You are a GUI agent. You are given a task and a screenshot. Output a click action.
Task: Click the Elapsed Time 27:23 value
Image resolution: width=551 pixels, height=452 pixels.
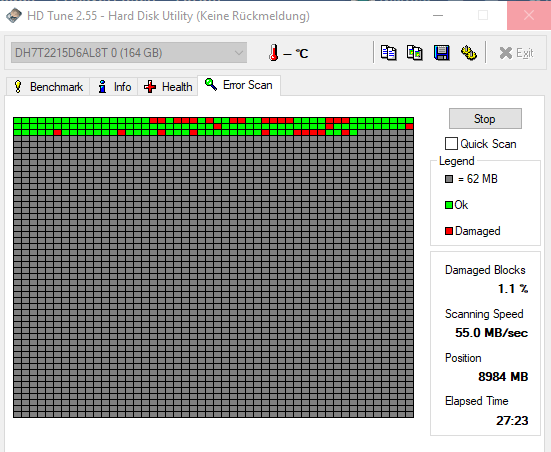click(512, 420)
